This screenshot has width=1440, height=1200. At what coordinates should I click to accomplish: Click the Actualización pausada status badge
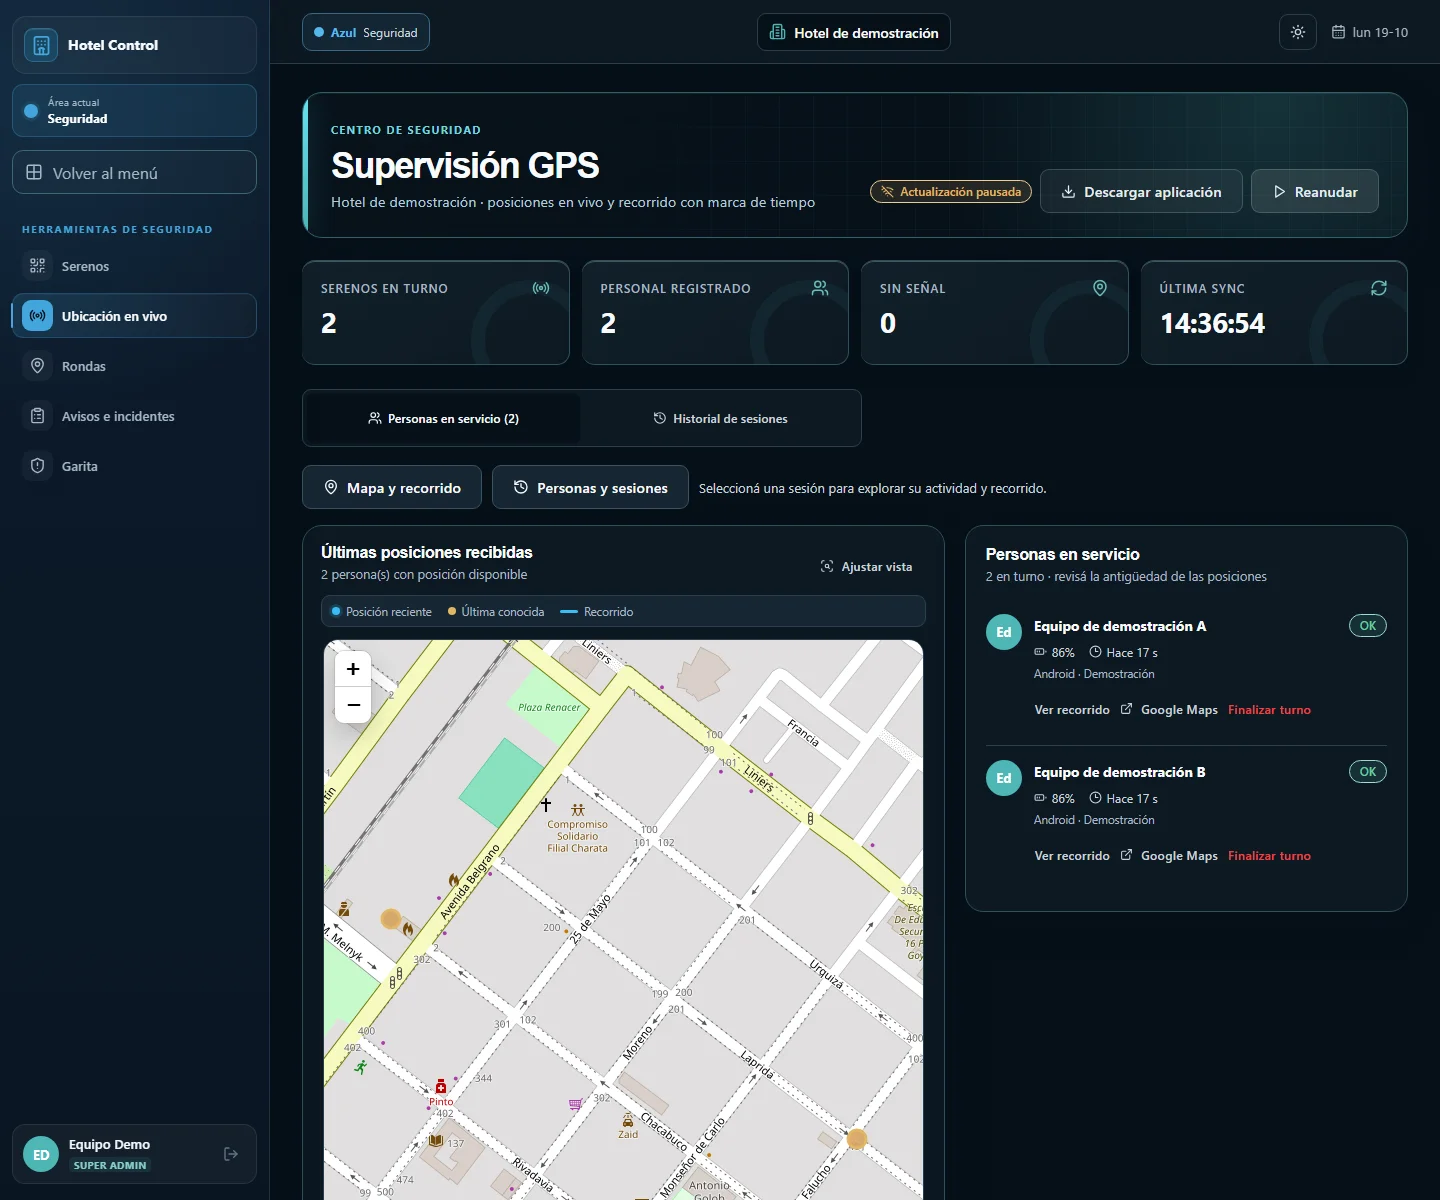(951, 191)
